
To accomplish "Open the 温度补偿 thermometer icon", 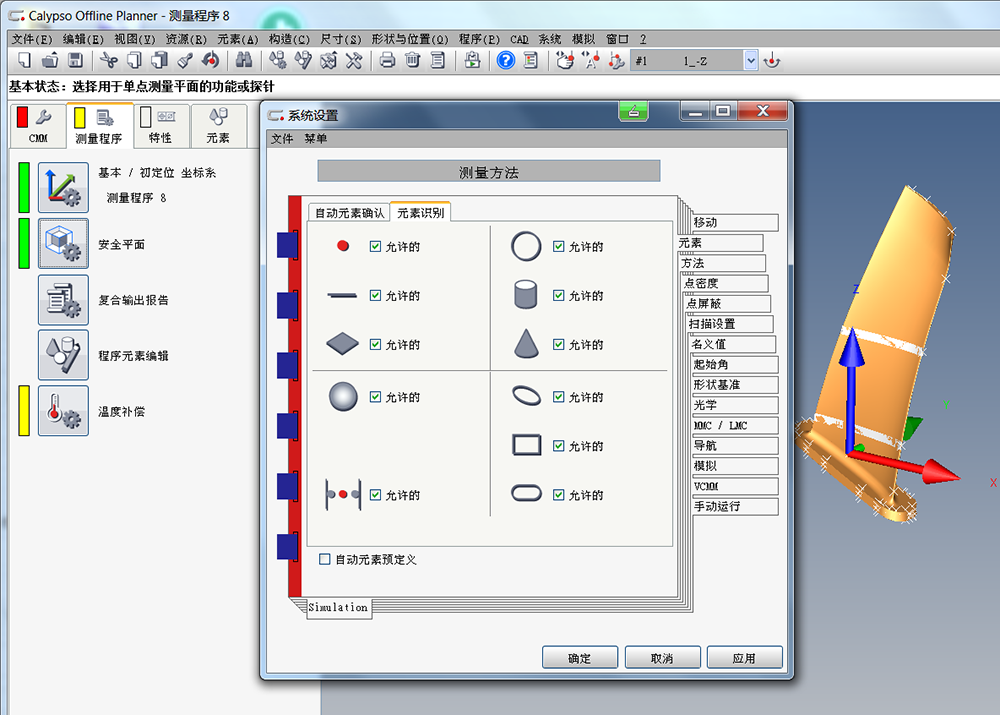I will [x=63, y=411].
